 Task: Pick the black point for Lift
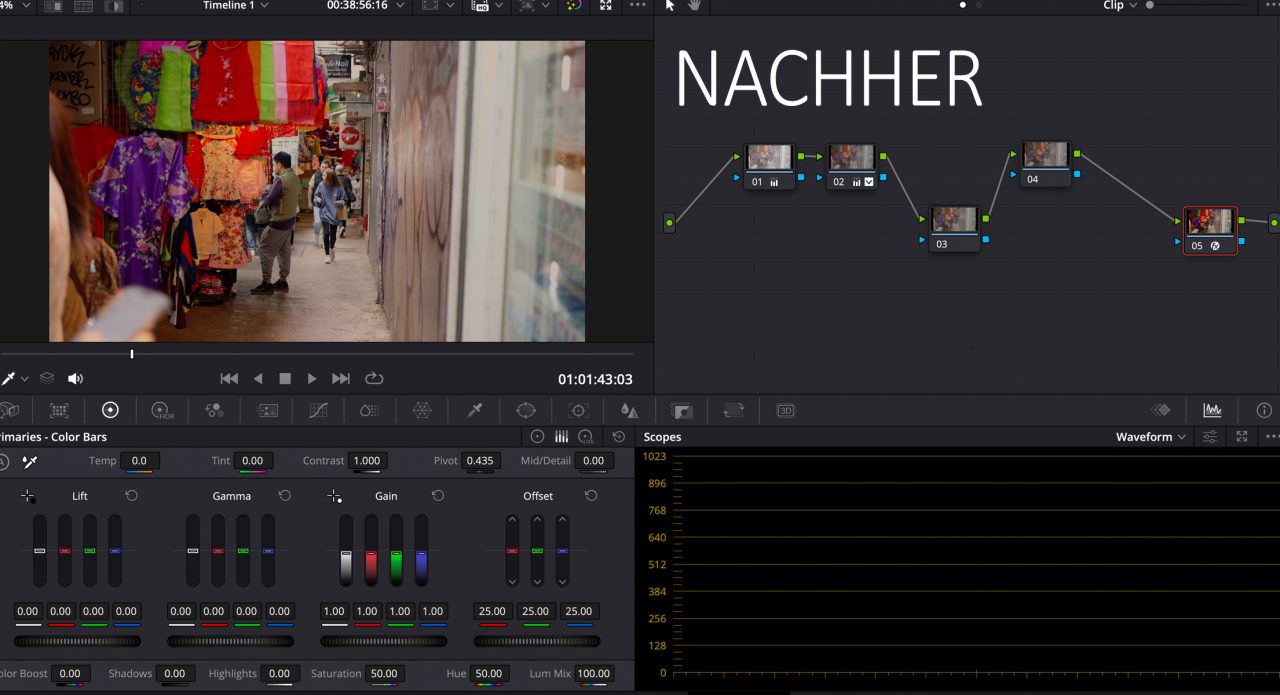coord(28,496)
